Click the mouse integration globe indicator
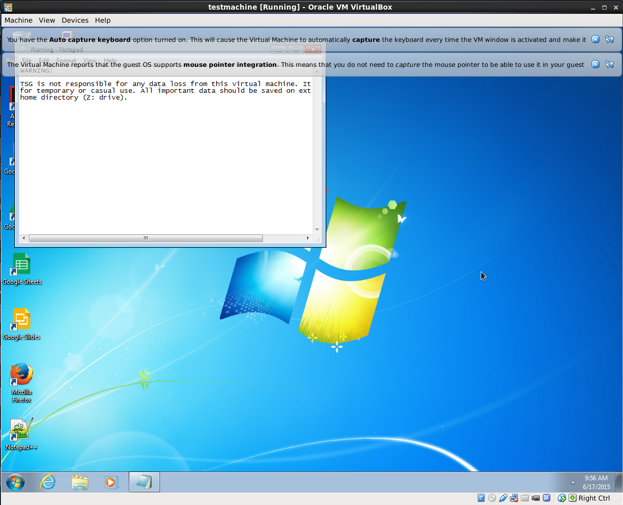 pyautogui.click(x=561, y=498)
